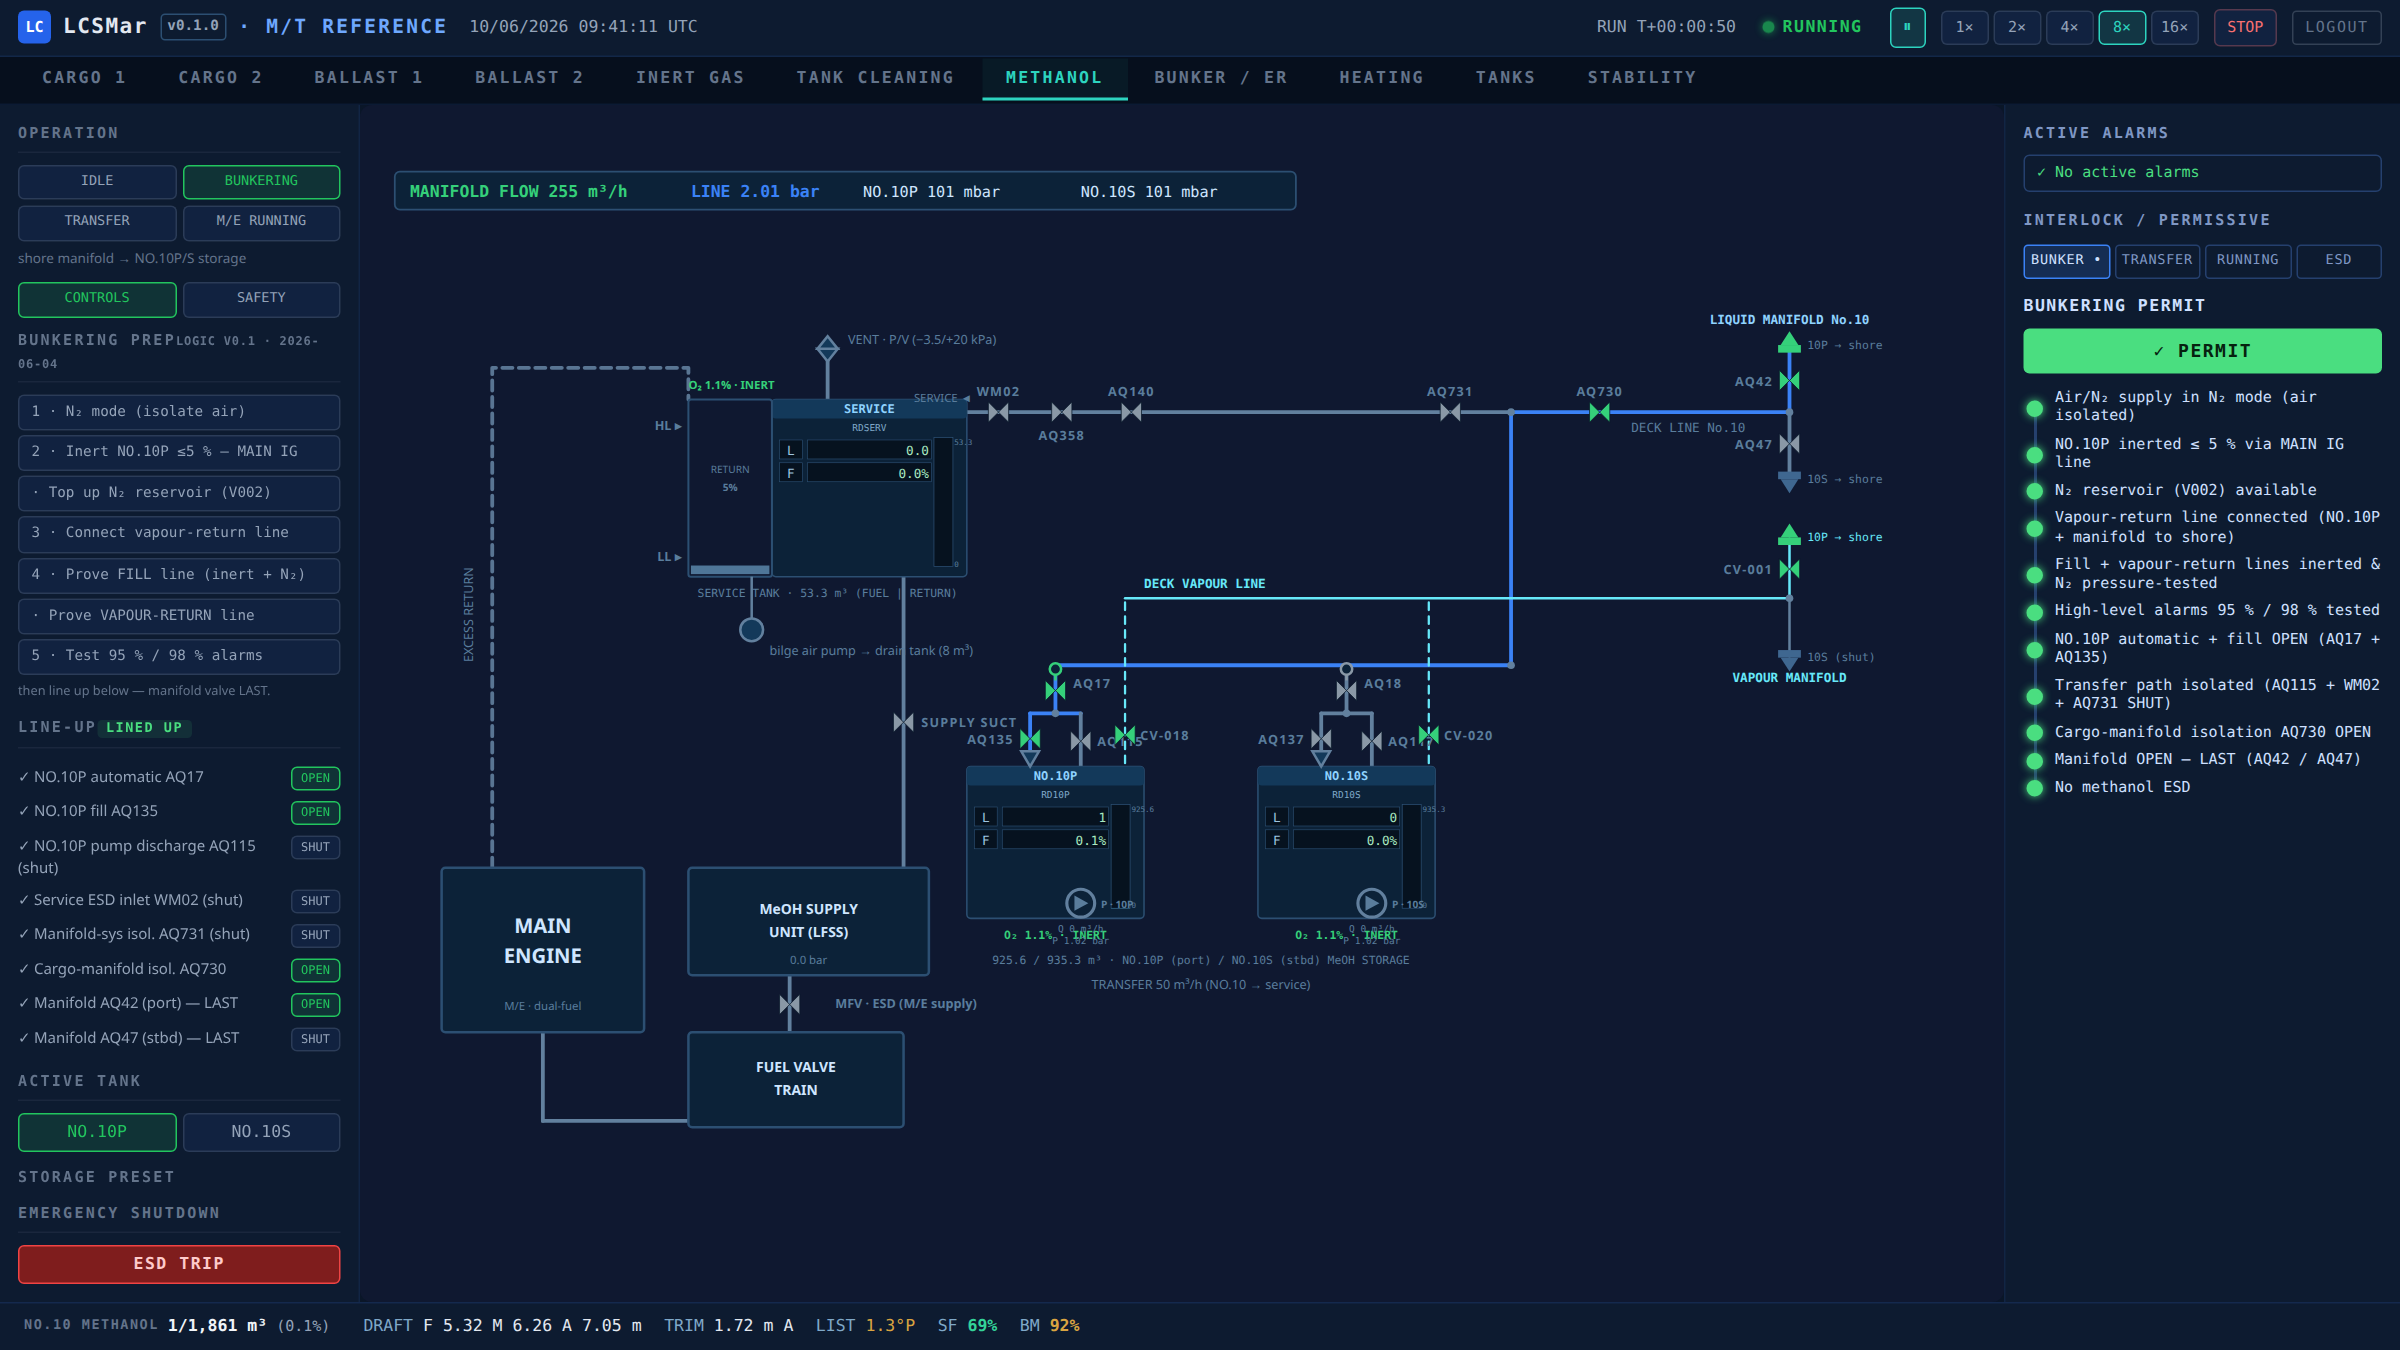Trigger the ESD TRIP button
Viewport: 2400px width, 1350px height.
179,1263
